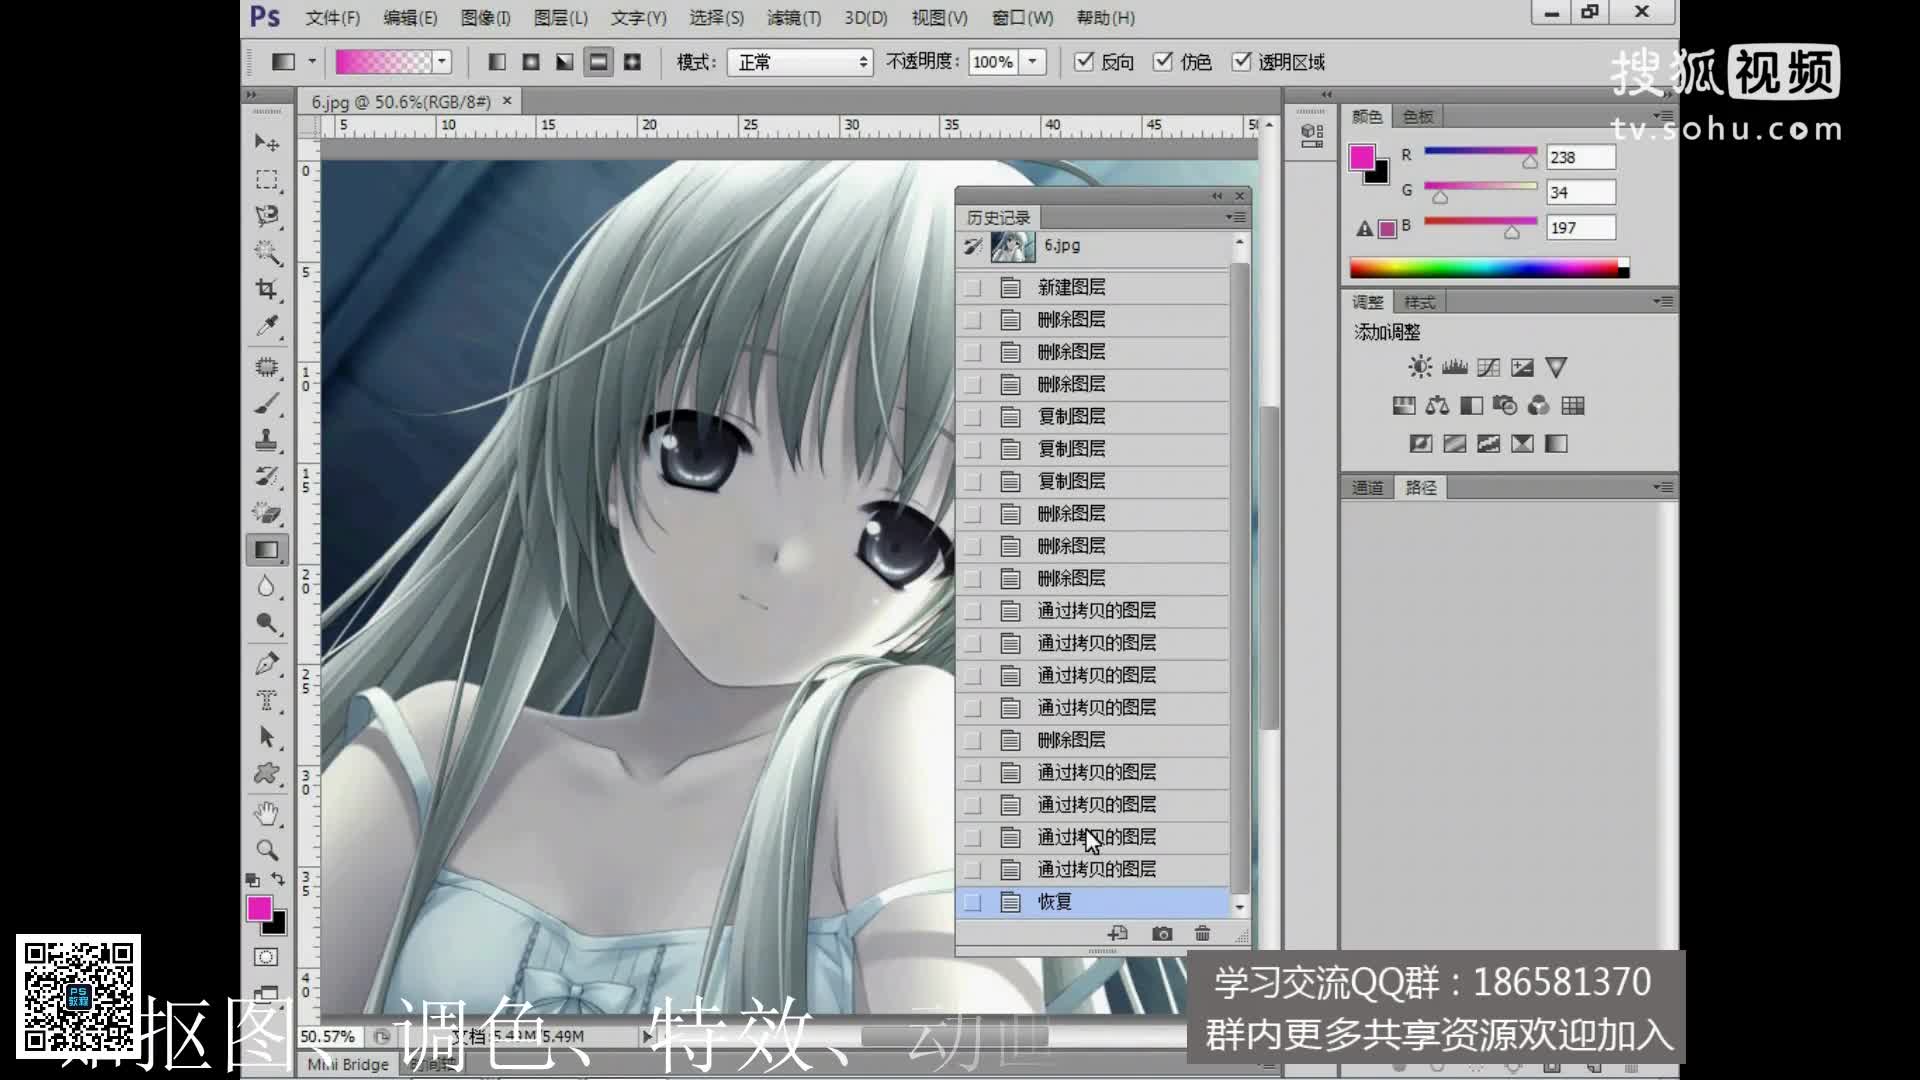Select the Clone Stamp tool
Viewport: 1920px width, 1080px height.
[266, 440]
